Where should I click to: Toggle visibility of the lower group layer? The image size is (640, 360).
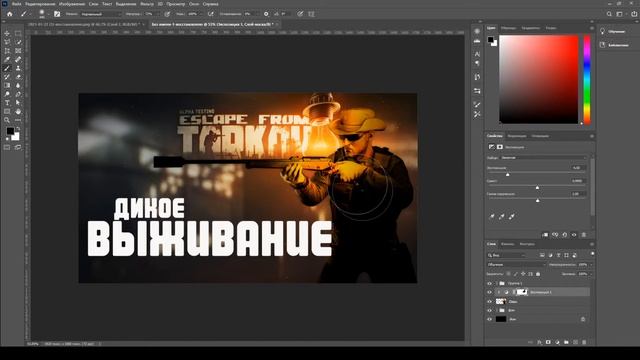tap(489, 311)
